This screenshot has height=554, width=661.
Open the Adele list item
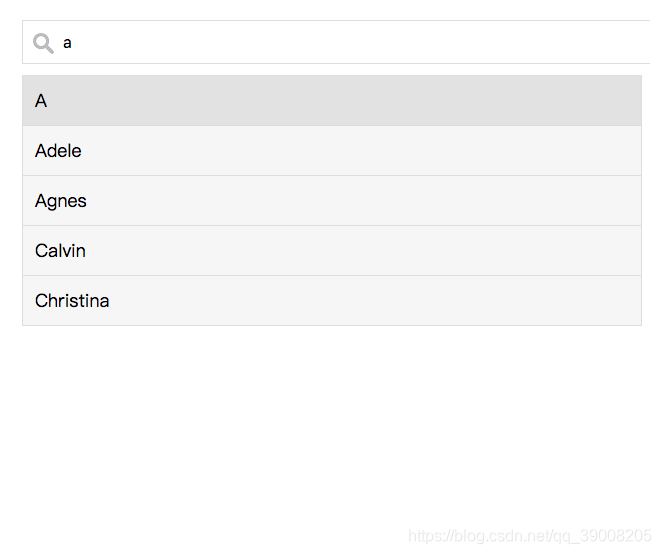click(x=332, y=151)
